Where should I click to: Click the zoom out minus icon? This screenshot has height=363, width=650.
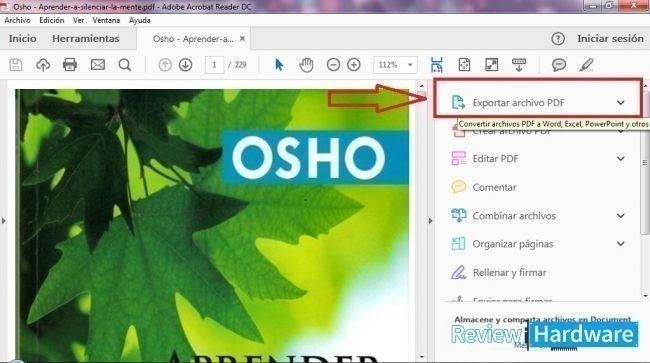pyautogui.click(x=333, y=65)
